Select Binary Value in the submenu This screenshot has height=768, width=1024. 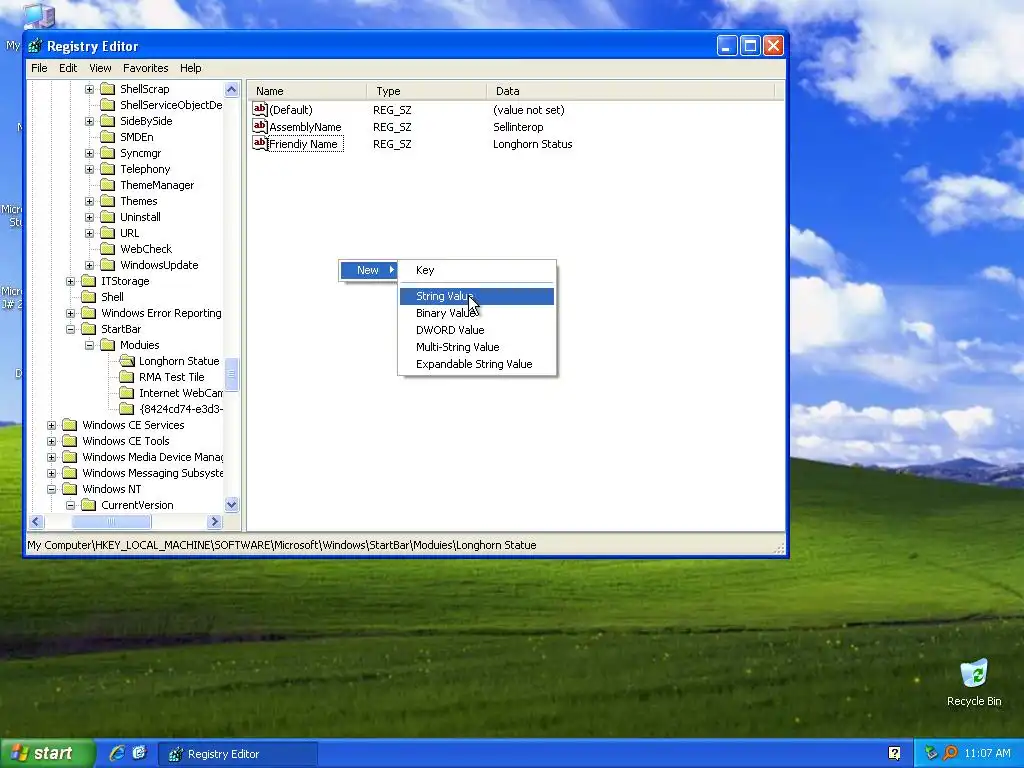(x=477, y=313)
